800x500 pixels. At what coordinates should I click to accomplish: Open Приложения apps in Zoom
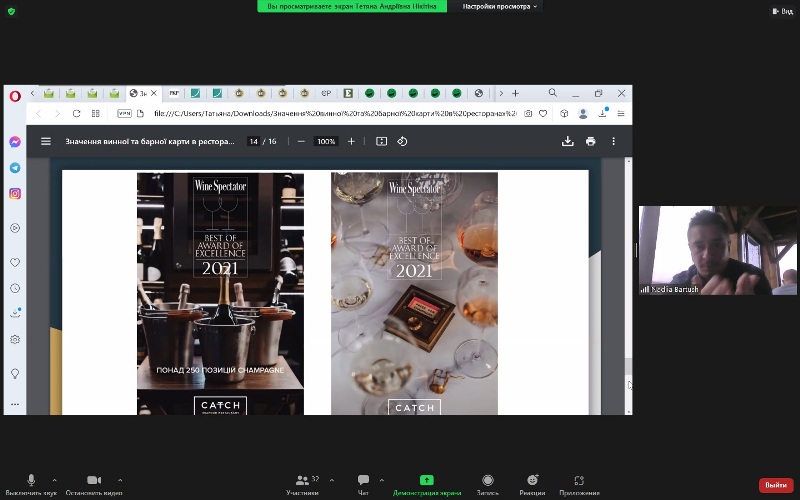pyautogui.click(x=579, y=485)
